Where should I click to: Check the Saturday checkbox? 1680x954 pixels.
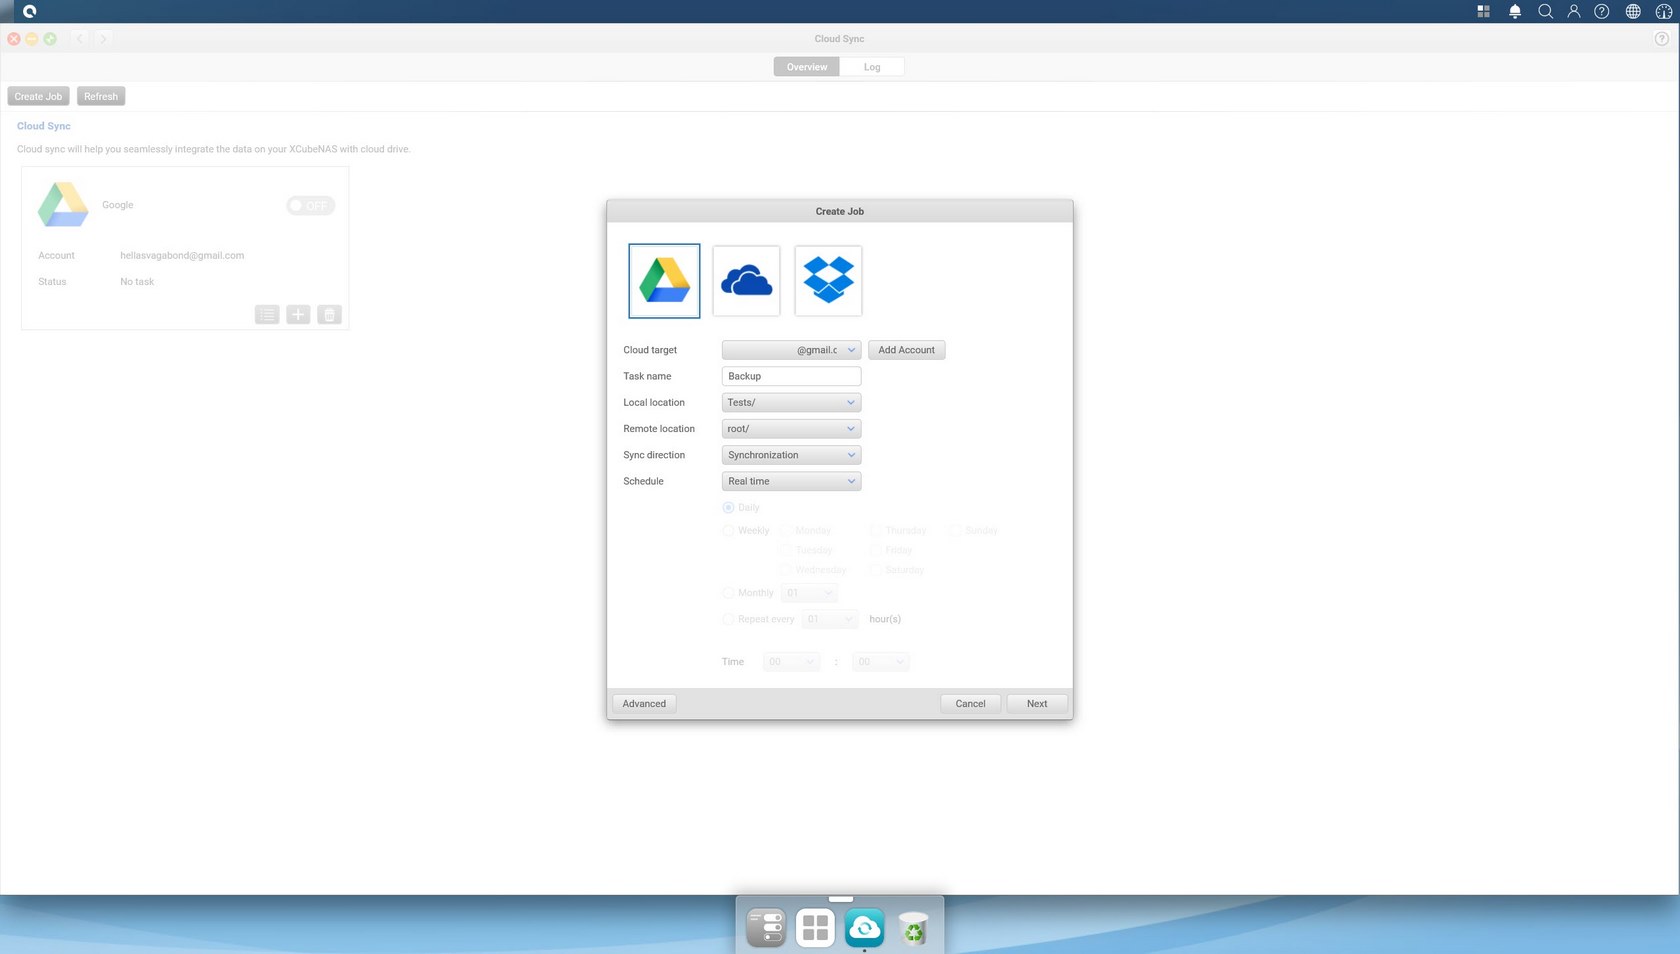click(875, 571)
